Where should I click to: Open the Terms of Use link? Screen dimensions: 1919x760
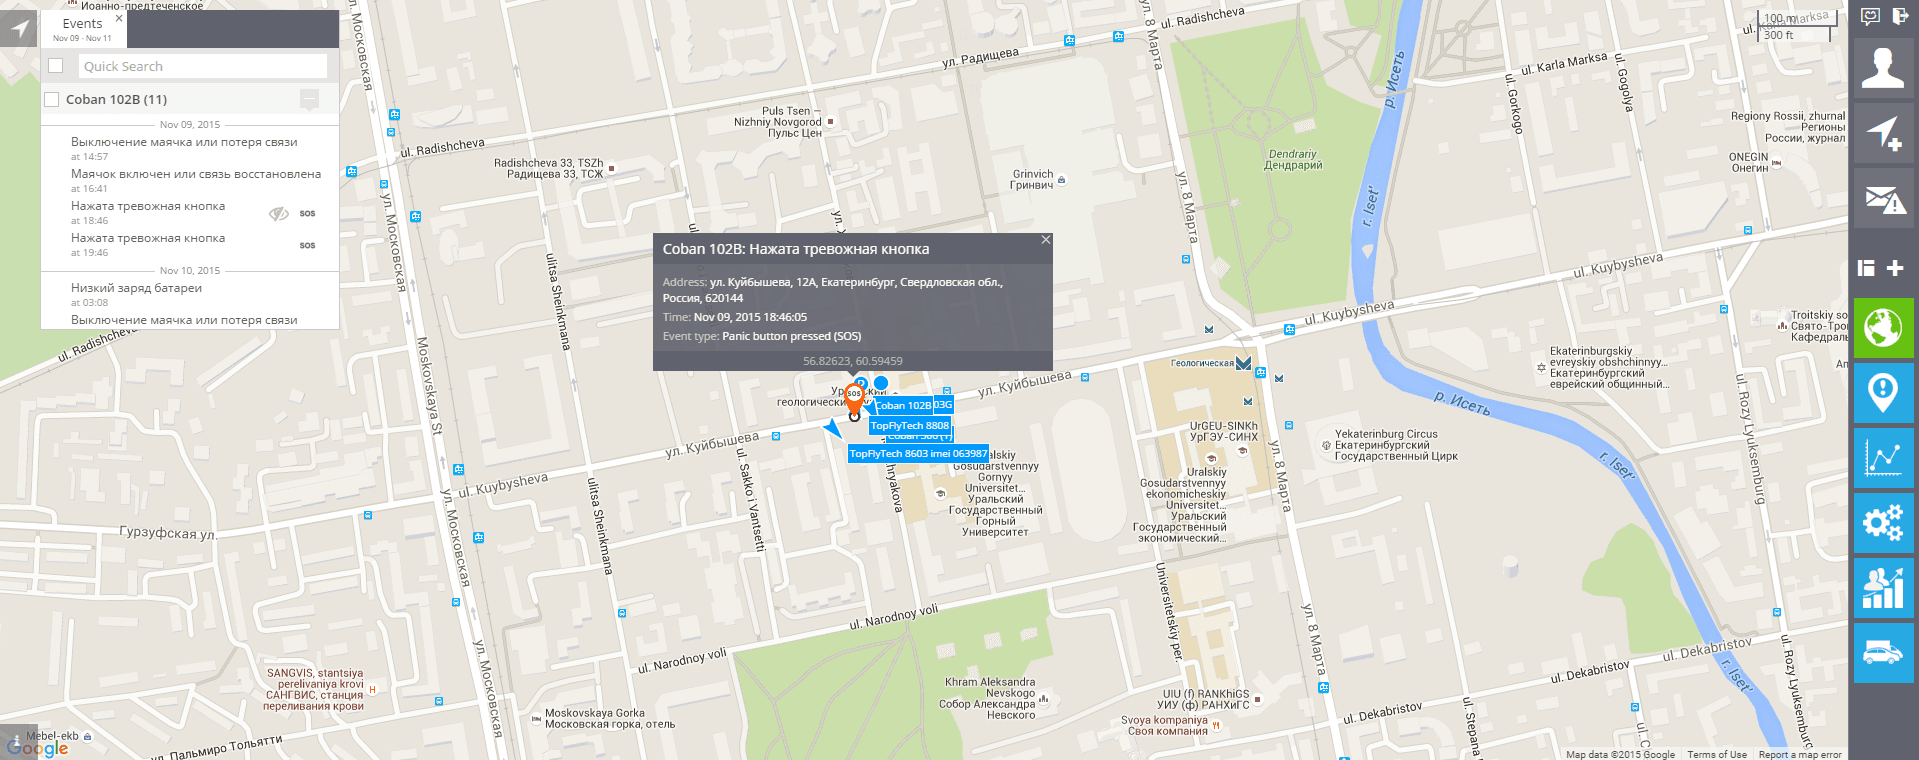1717,754
